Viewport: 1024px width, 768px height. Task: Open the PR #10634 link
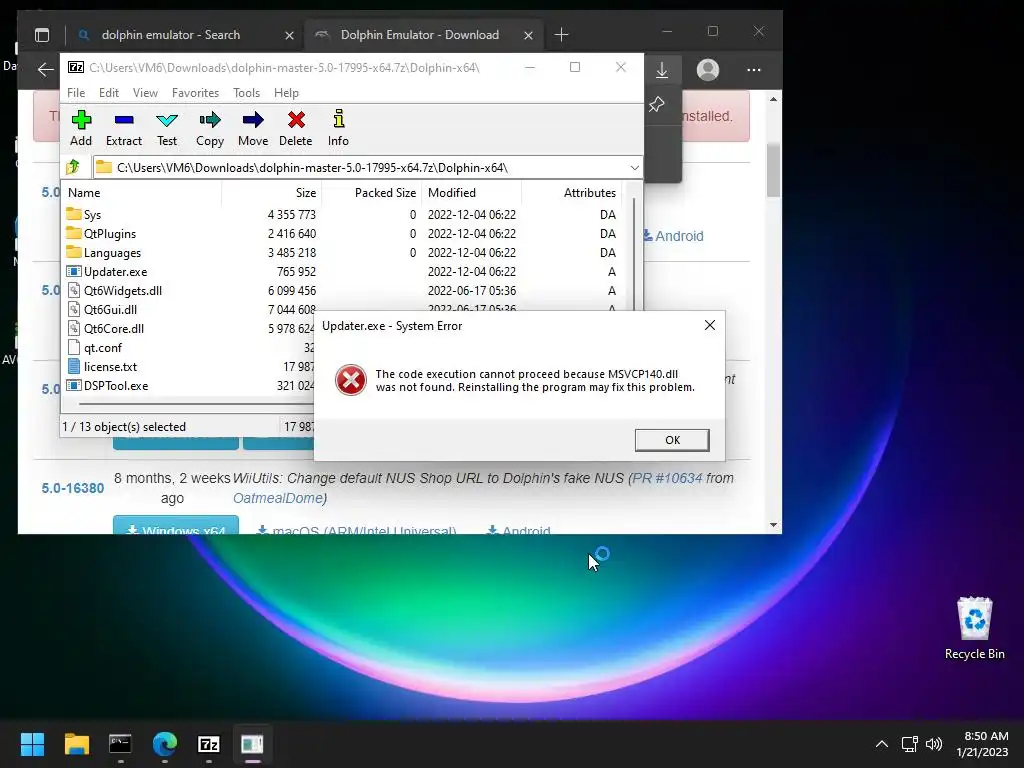pos(667,478)
